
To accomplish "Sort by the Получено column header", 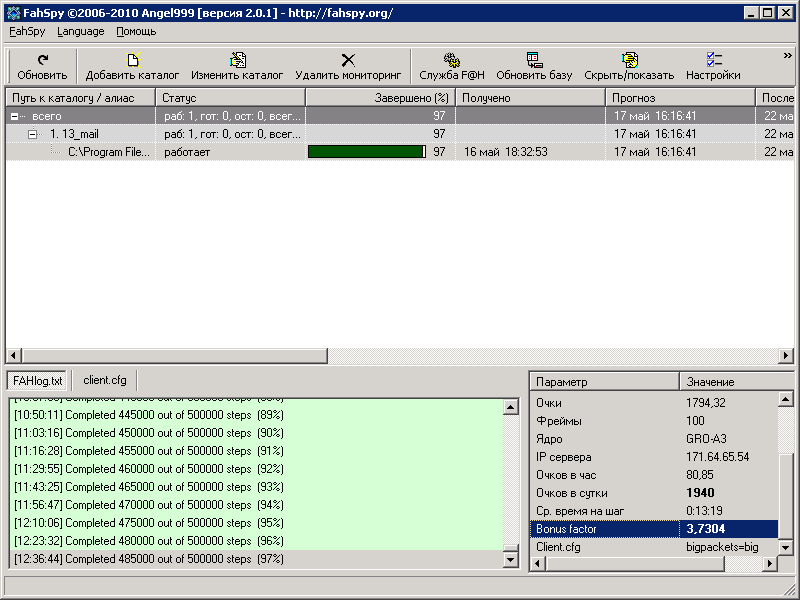I will coord(530,97).
